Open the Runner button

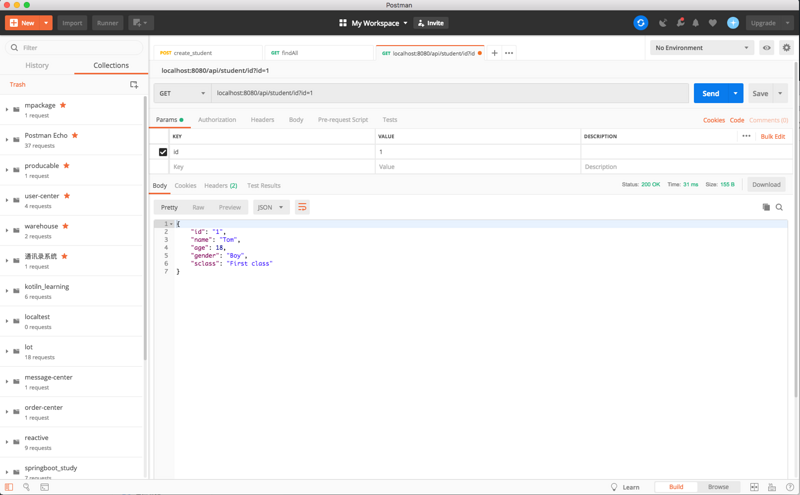click(x=108, y=23)
